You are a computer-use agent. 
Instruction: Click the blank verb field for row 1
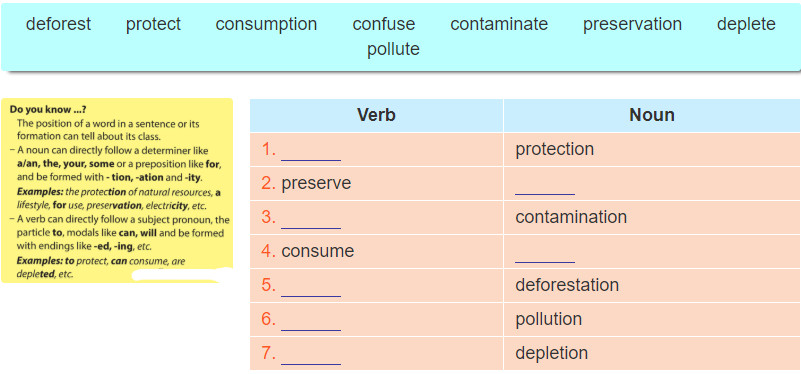(311, 151)
